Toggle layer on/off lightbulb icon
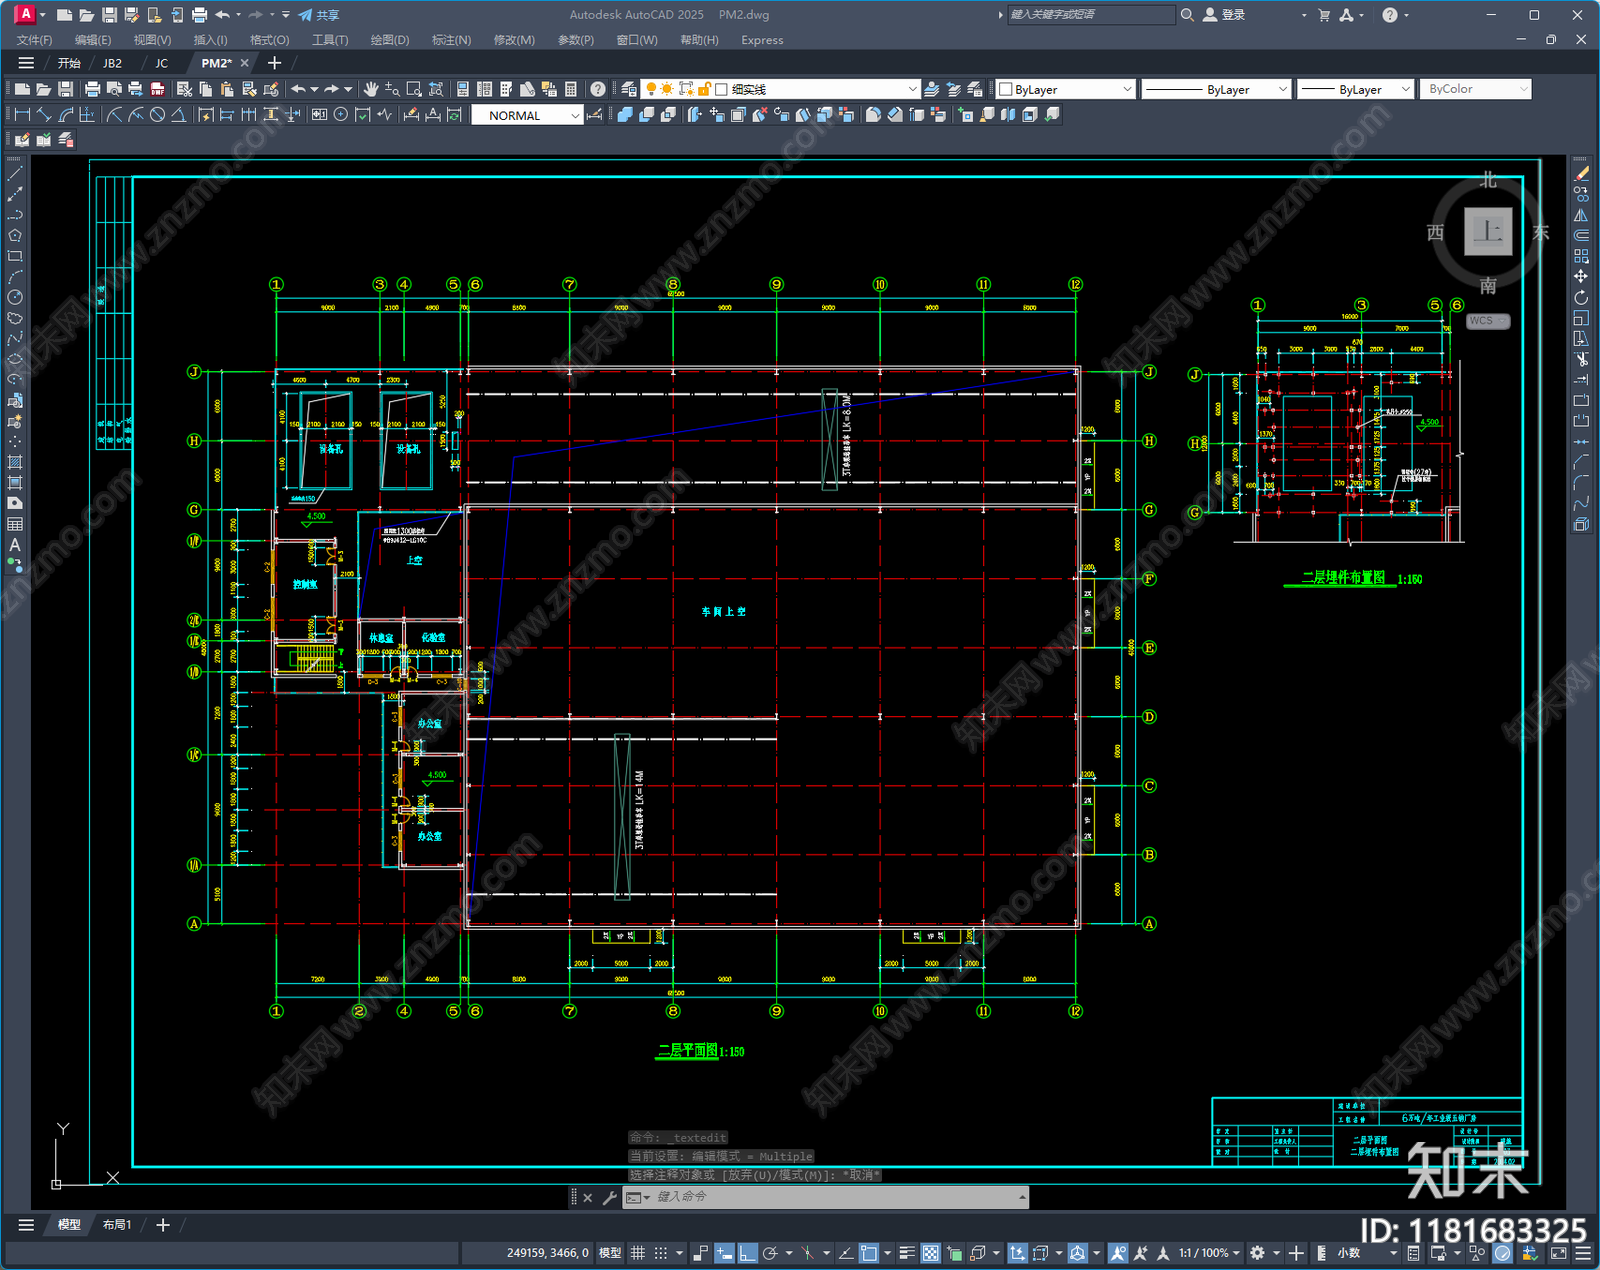This screenshot has width=1600, height=1270. [651, 89]
